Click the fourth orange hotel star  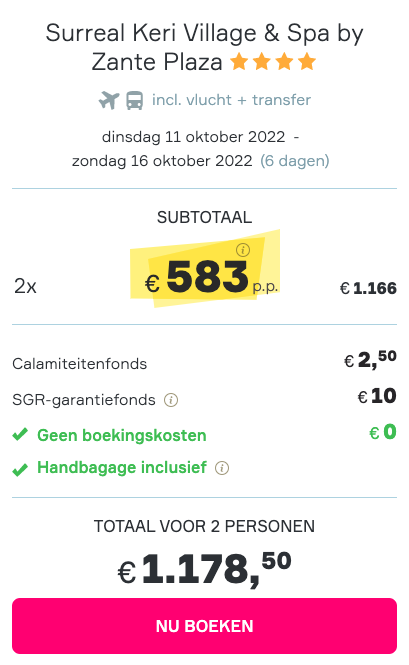307,61
